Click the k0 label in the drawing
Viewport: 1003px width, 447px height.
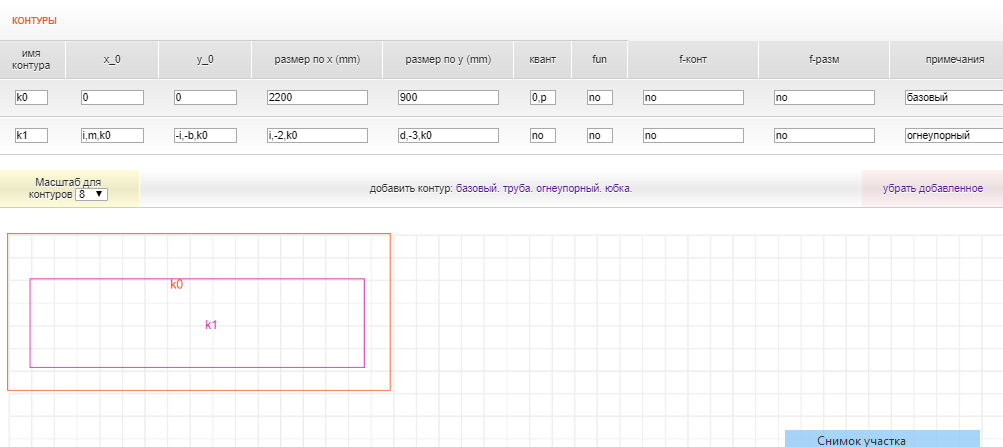(176, 285)
